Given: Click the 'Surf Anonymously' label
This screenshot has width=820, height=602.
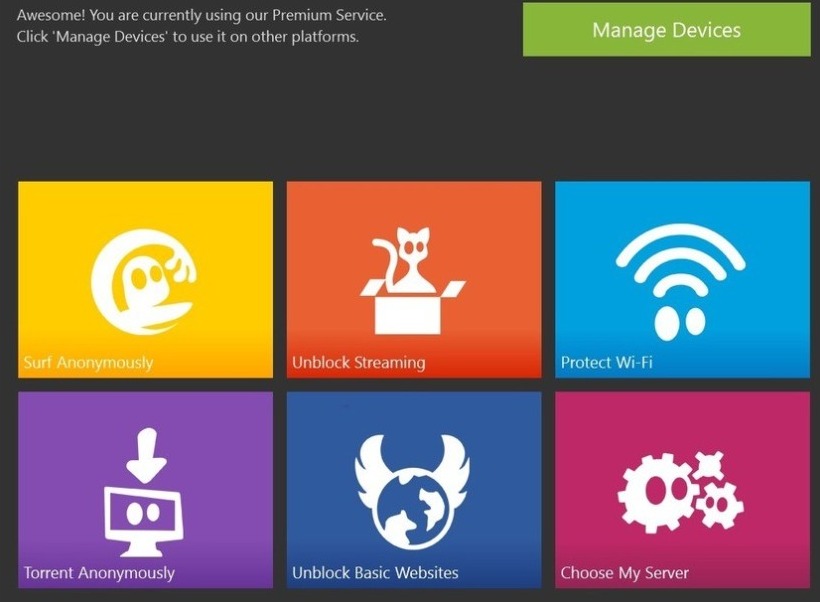Looking at the screenshot, I should pyautogui.click(x=88, y=362).
